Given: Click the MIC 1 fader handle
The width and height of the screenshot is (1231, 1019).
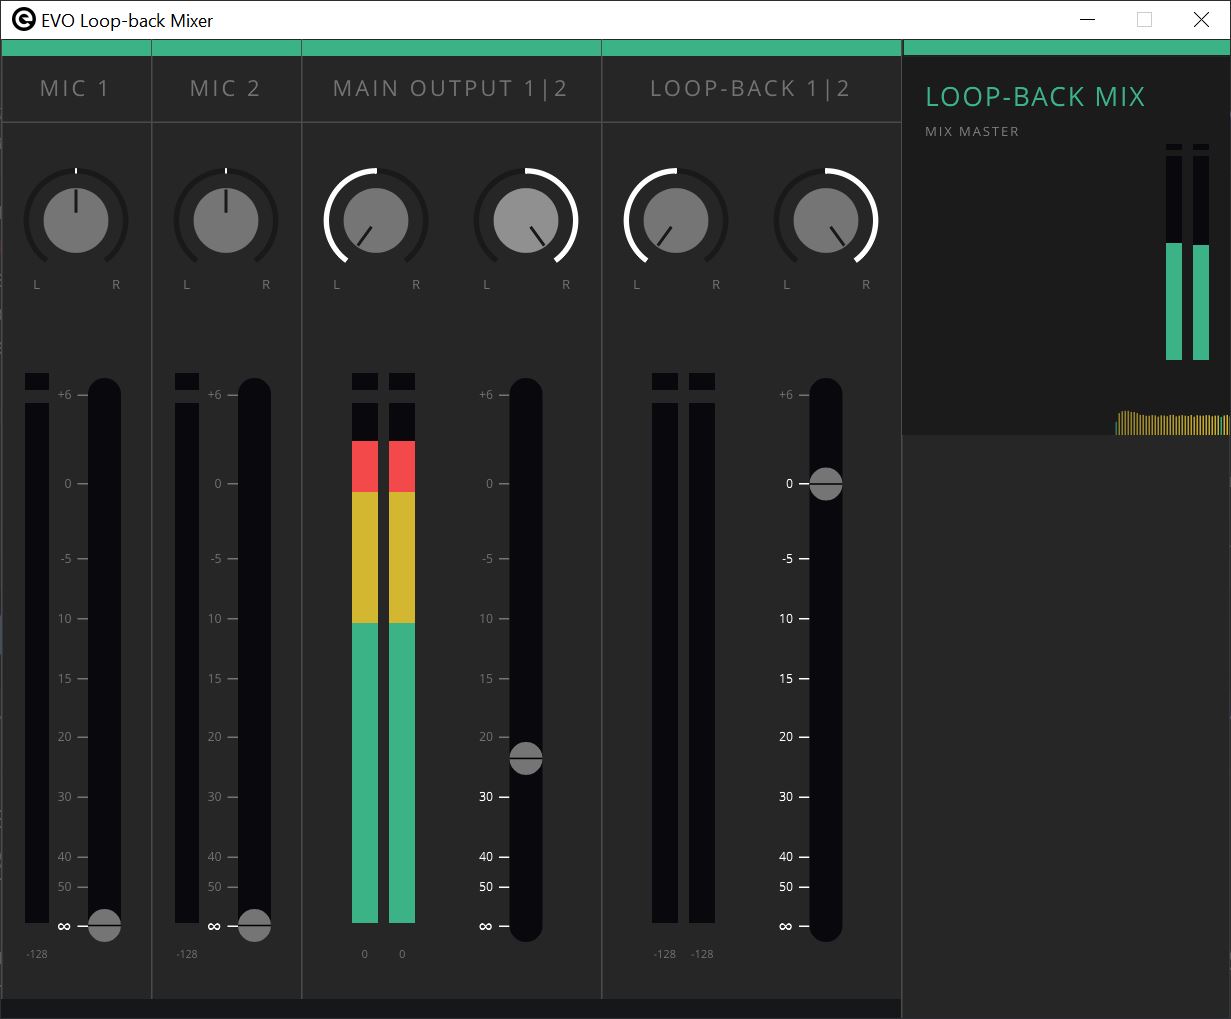Looking at the screenshot, I should coord(105,926).
